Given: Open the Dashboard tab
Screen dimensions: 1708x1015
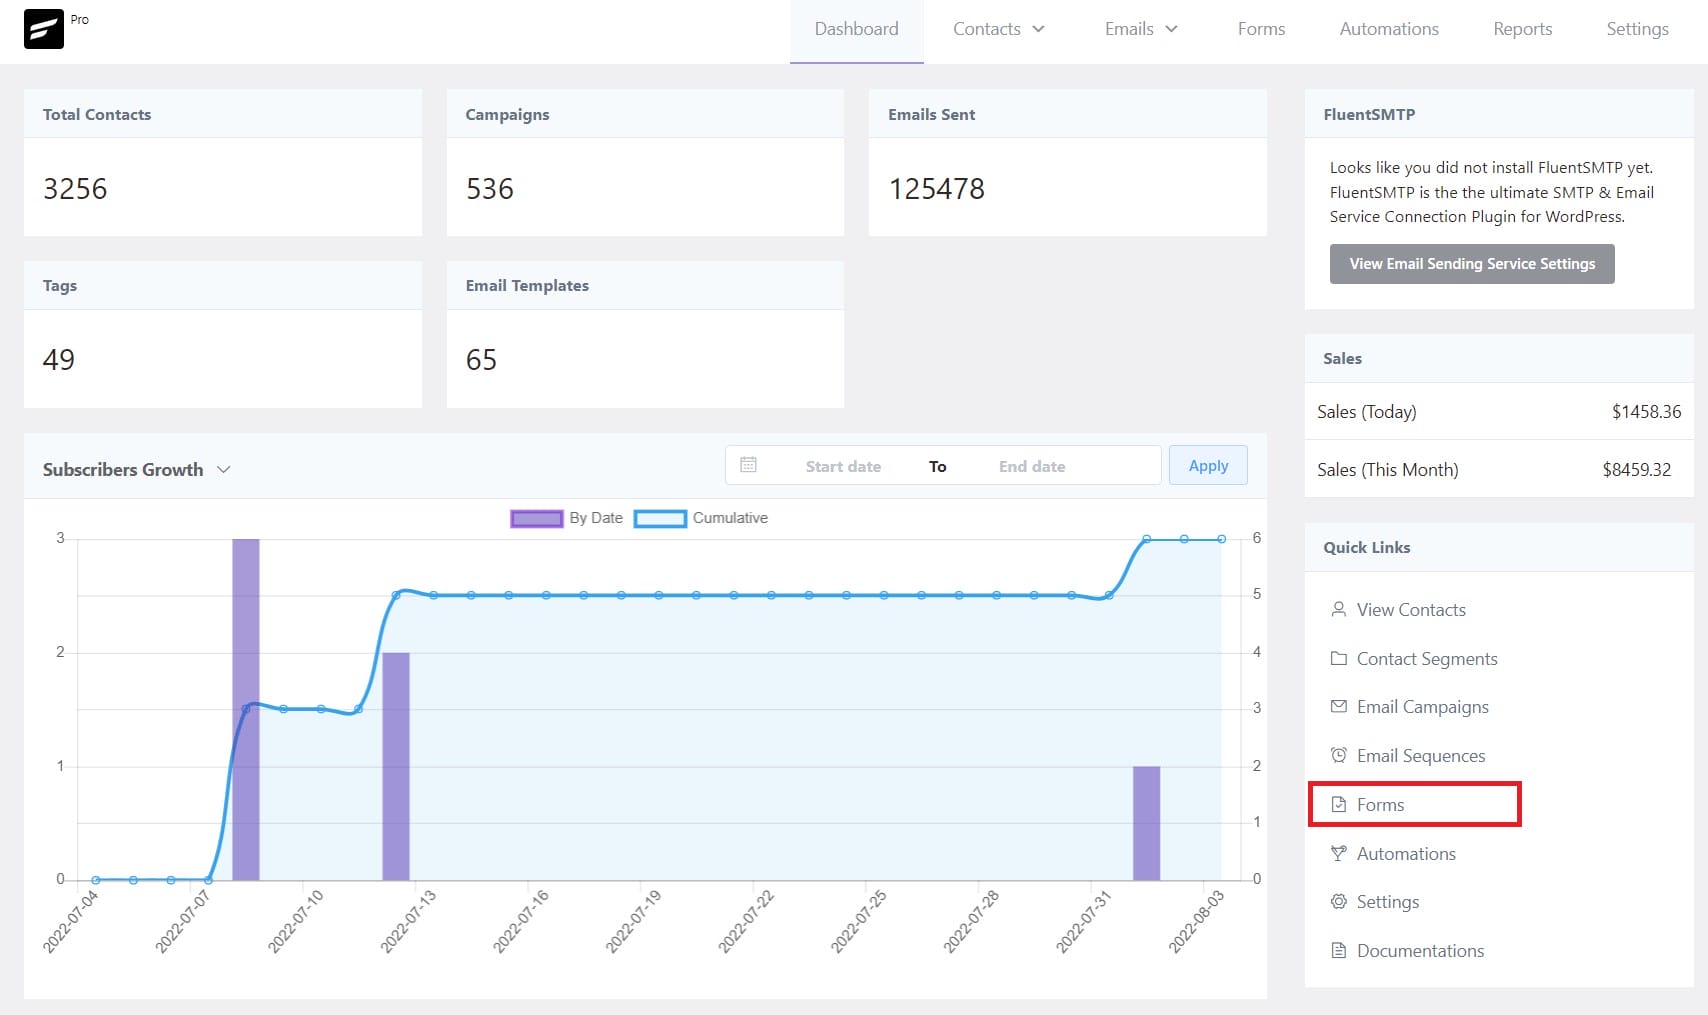Looking at the screenshot, I should (x=856, y=29).
